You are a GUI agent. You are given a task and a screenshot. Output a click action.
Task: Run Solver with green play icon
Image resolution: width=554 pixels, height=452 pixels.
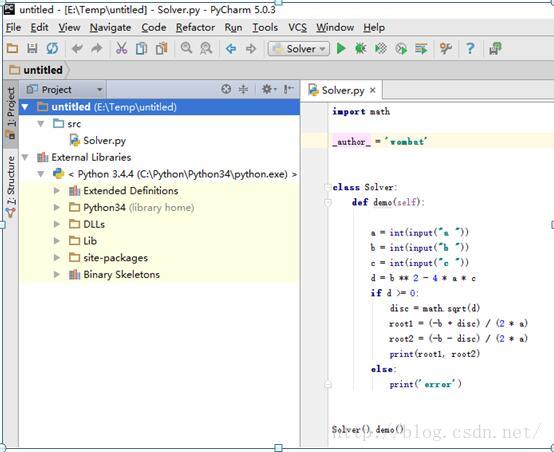[x=341, y=48]
